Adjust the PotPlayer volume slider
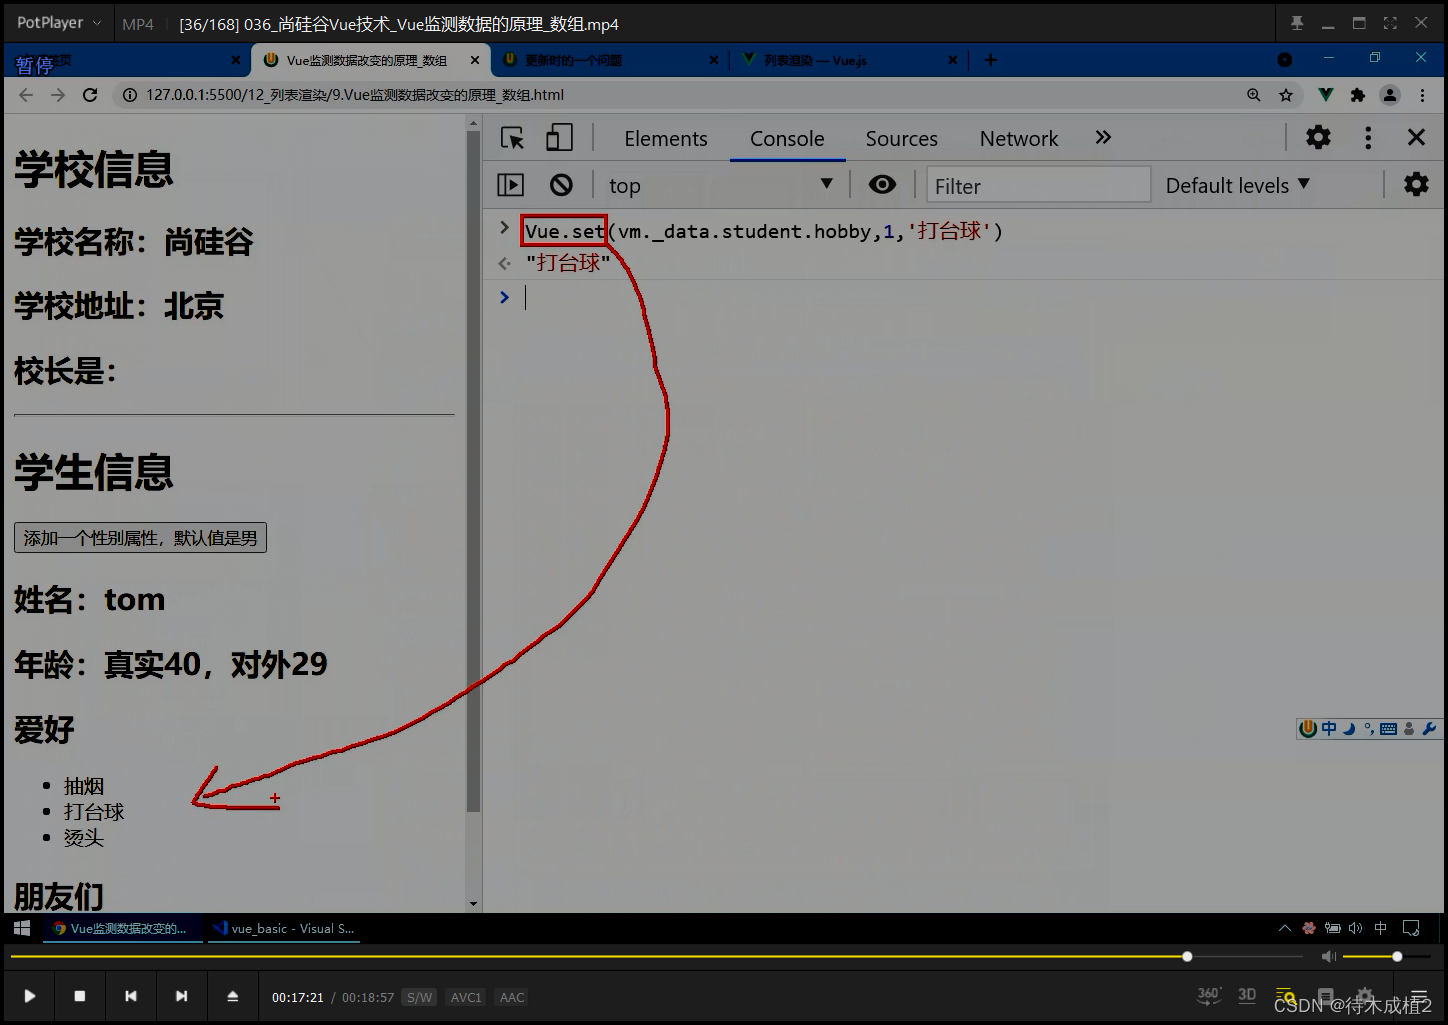Image resolution: width=1448 pixels, height=1025 pixels. (x=1386, y=957)
